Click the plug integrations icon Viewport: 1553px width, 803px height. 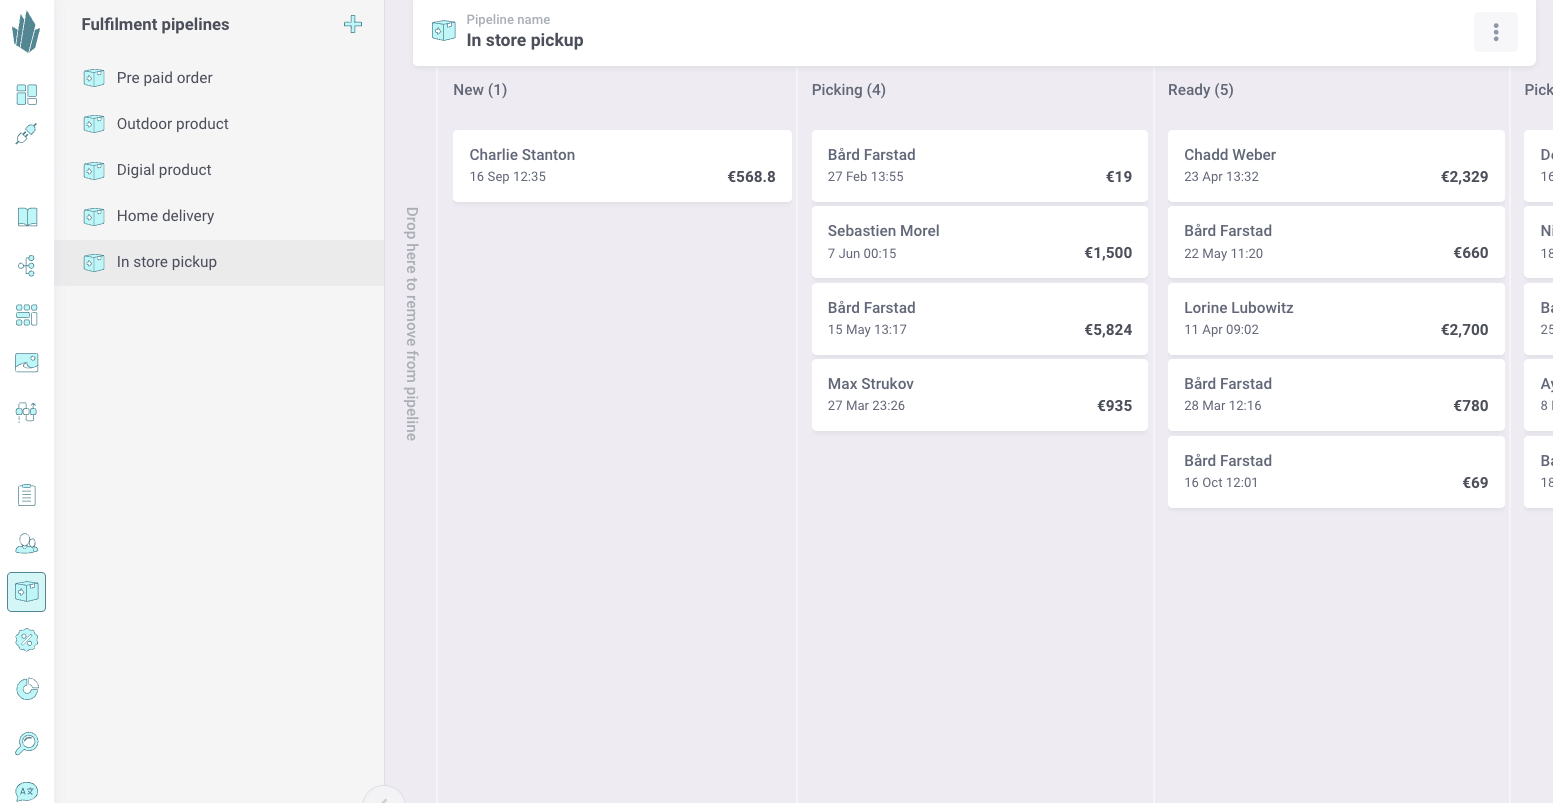click(27, 134)
